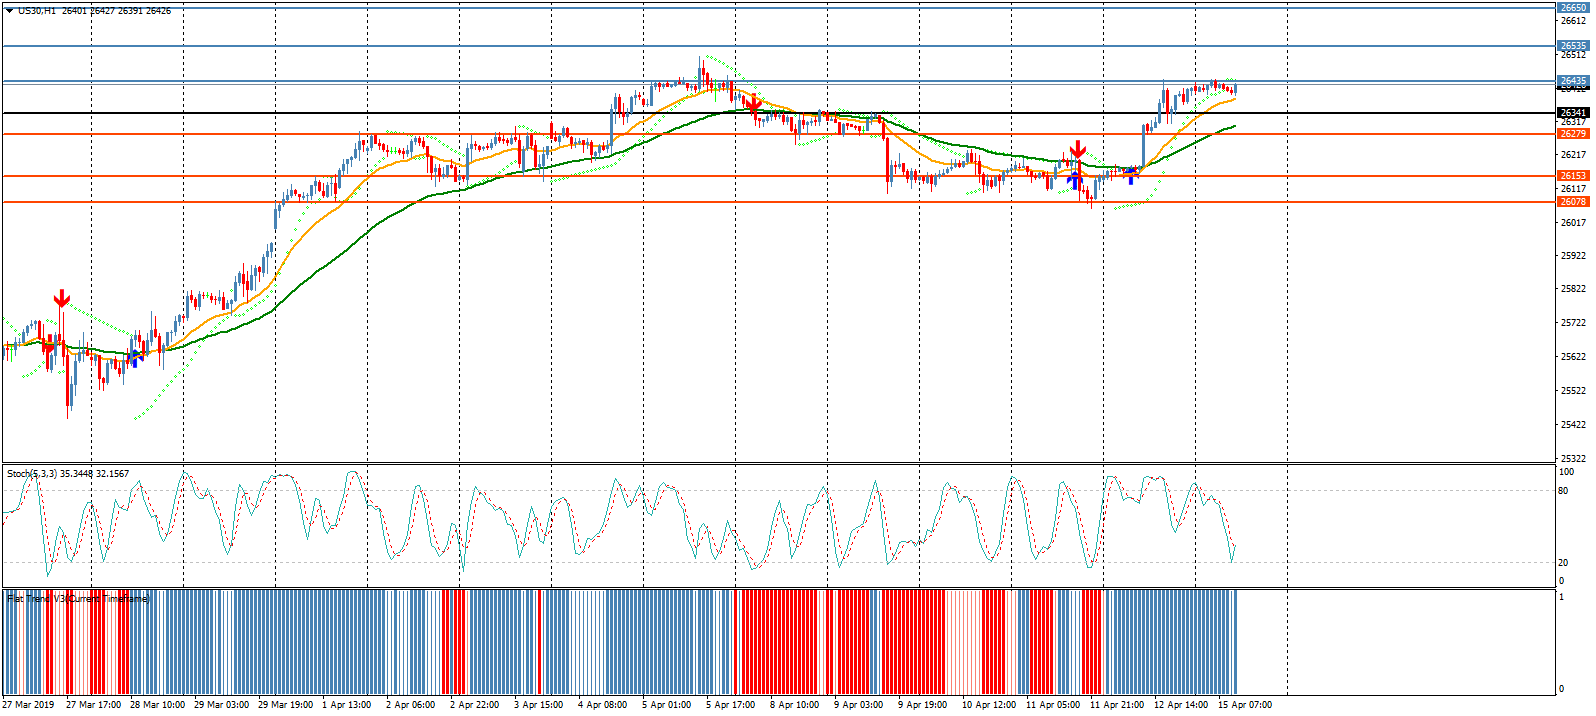Image resolution: width=1596 pixels, height=716 pixels.
Task: Click the black triangle beside US30,H1
Action: point(9,11)
